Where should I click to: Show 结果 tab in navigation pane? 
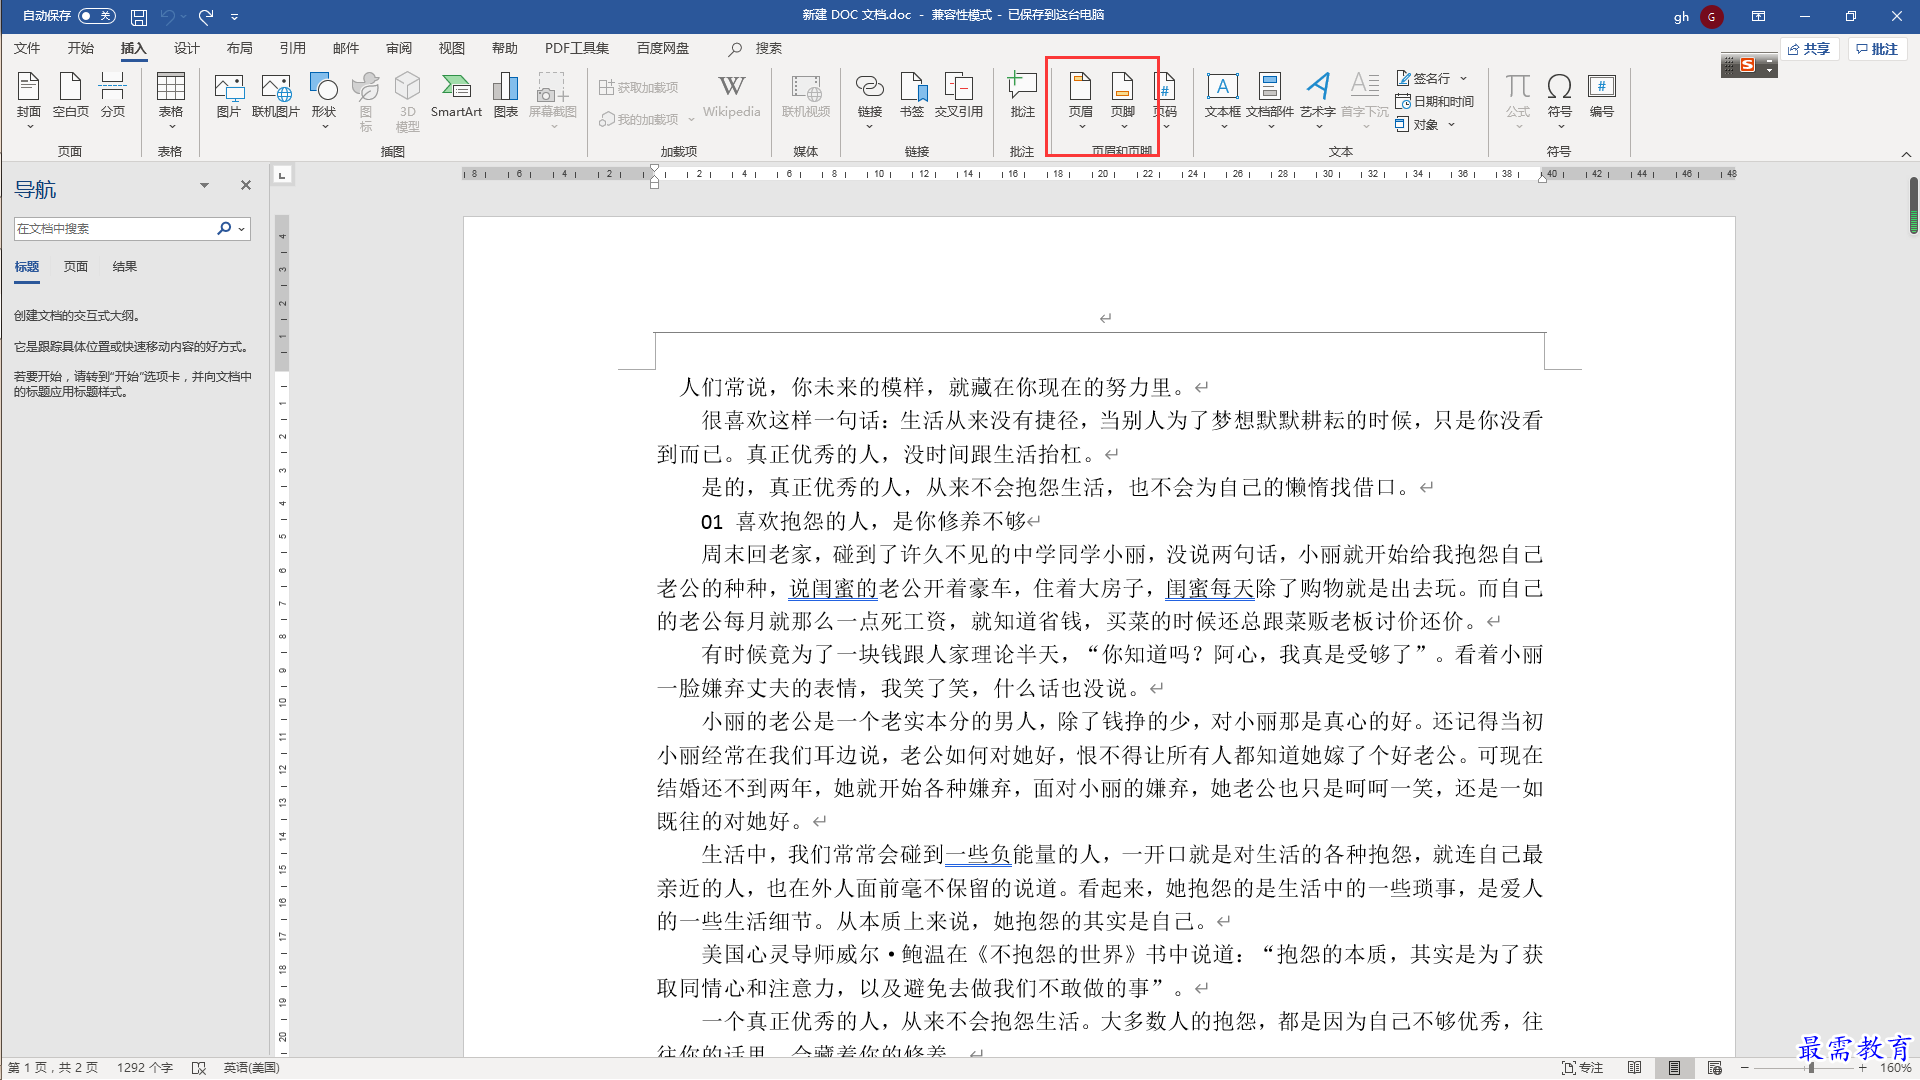pyautogui.click(x=125, y=267)
